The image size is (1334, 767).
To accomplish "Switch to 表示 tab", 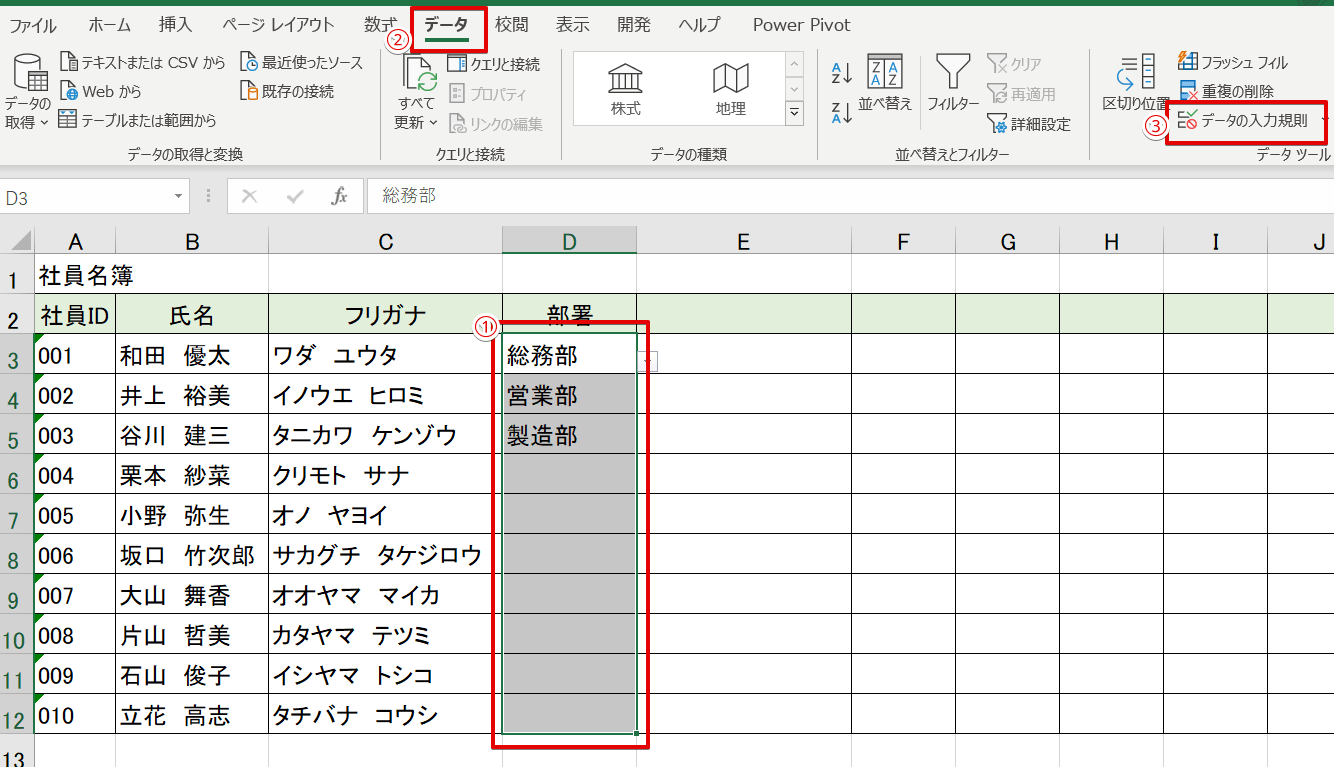I will pyautogui.click(x=573, y=25).
